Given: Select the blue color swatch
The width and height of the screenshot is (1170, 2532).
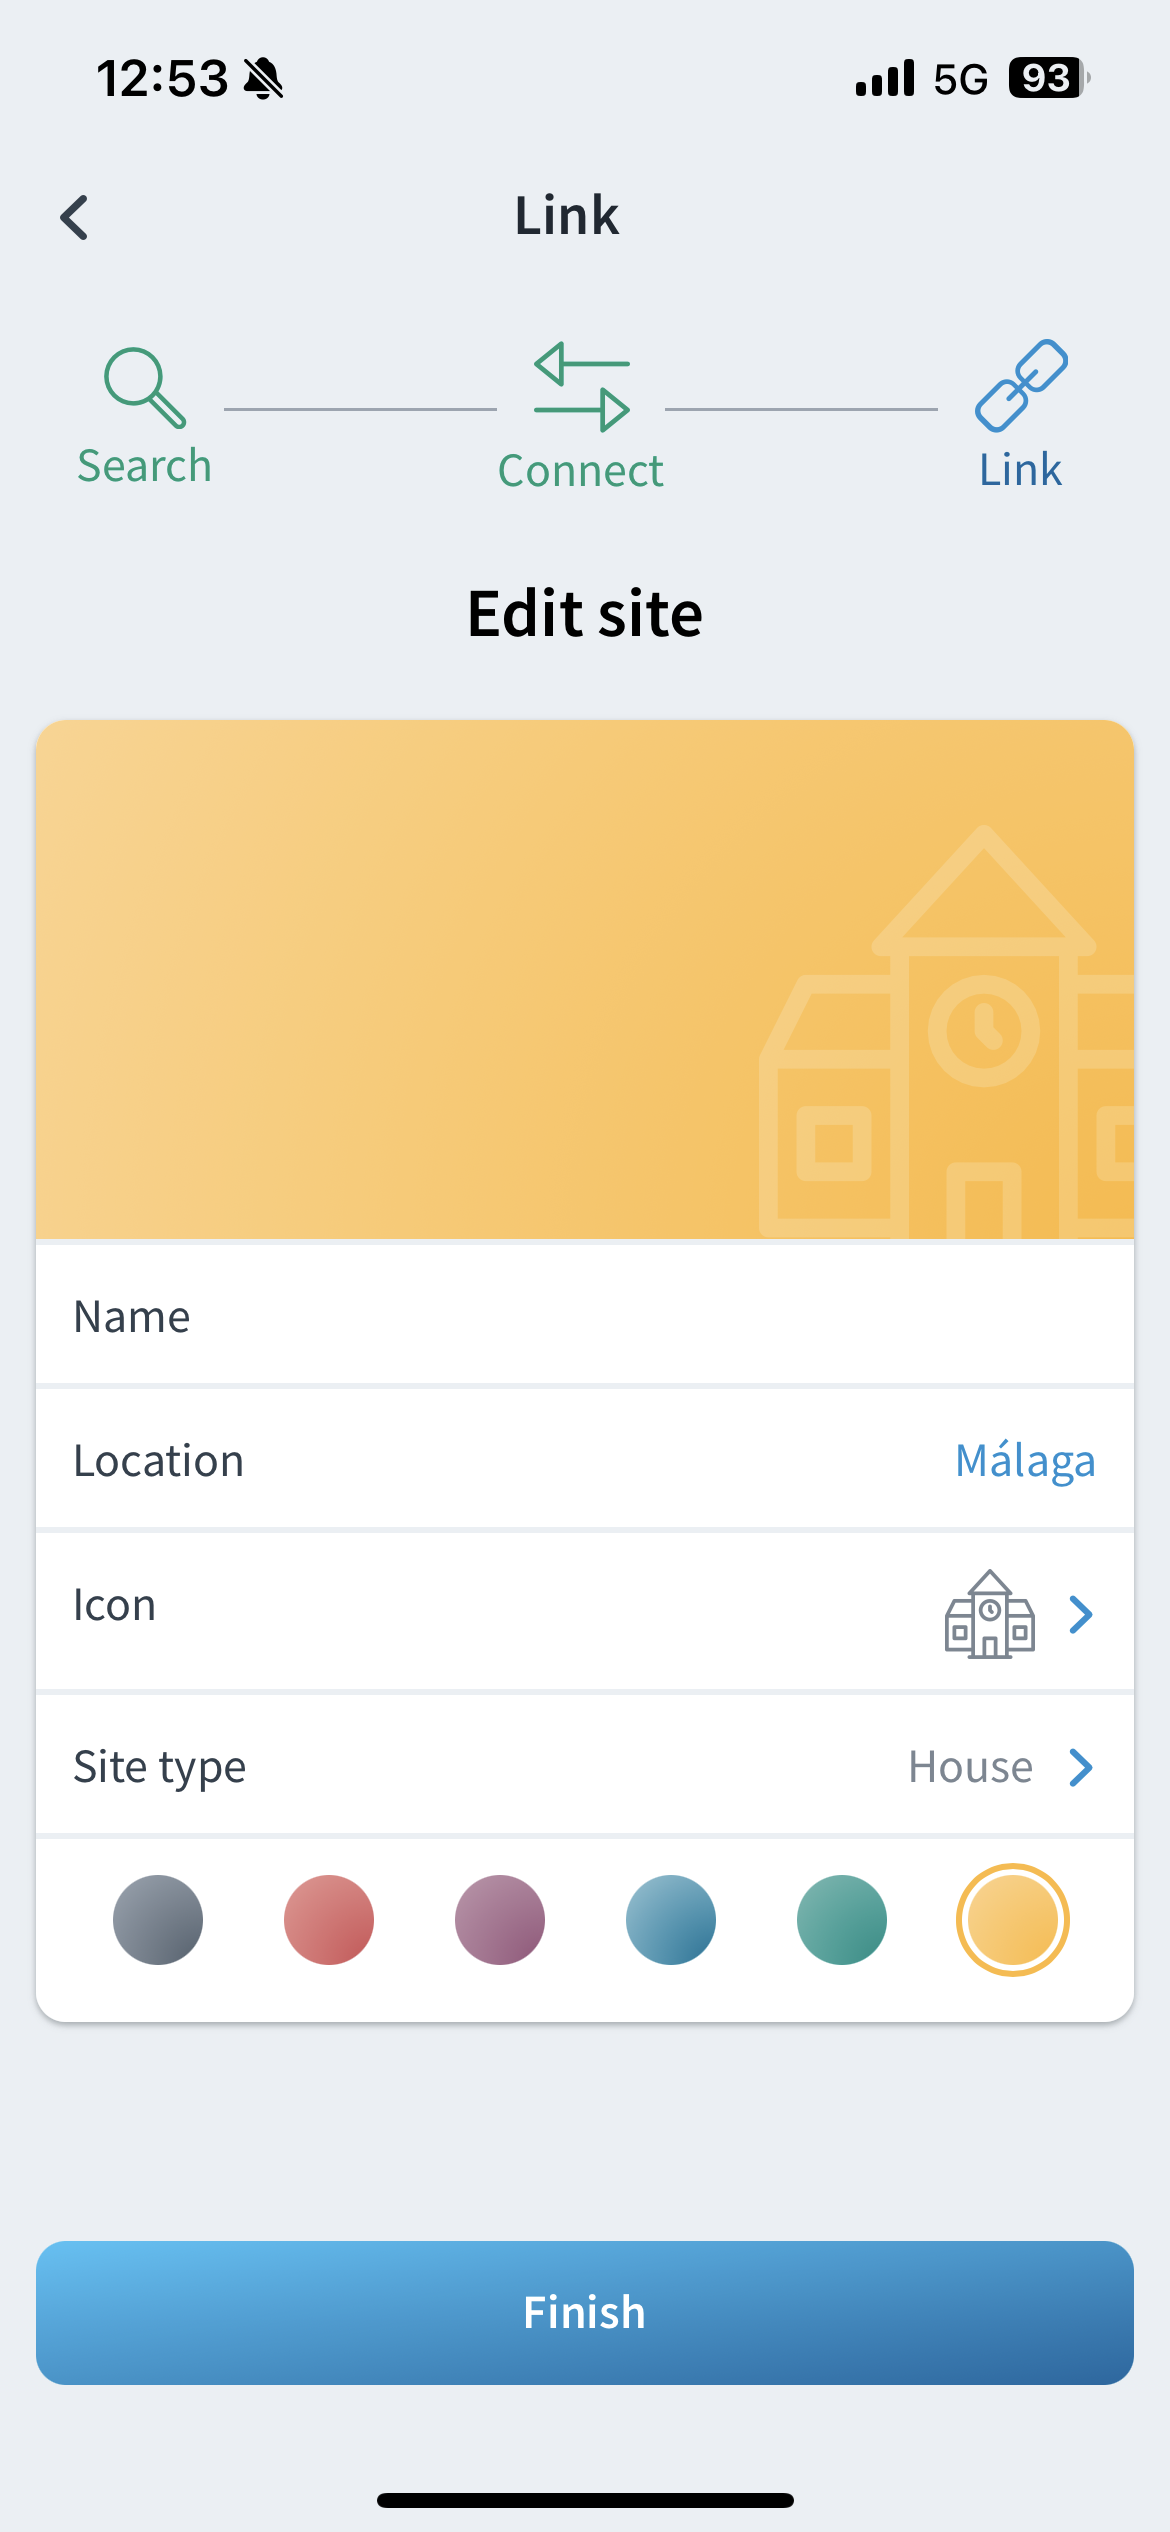Looking at the screenshot, I should click(671, 1920).
